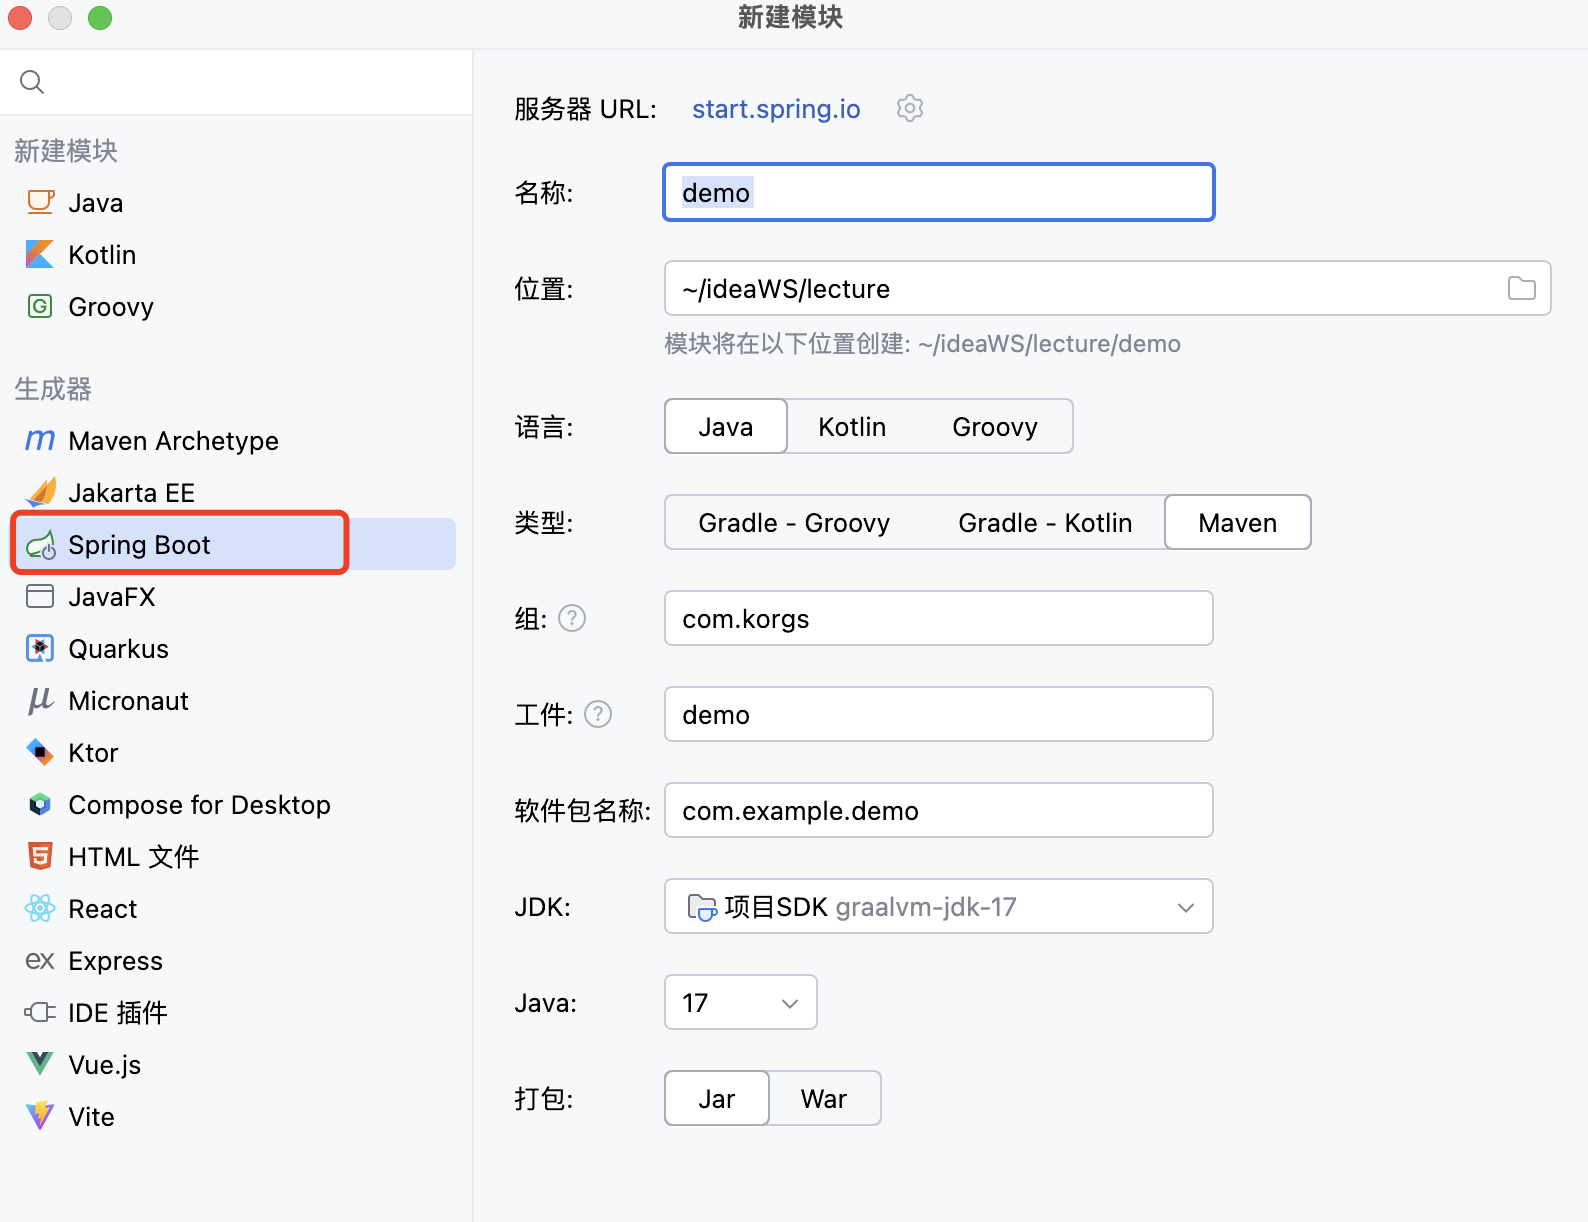This screenshot has height=1222, width=1588.
Task: Show help for 组 field
Action: (572, 619)
